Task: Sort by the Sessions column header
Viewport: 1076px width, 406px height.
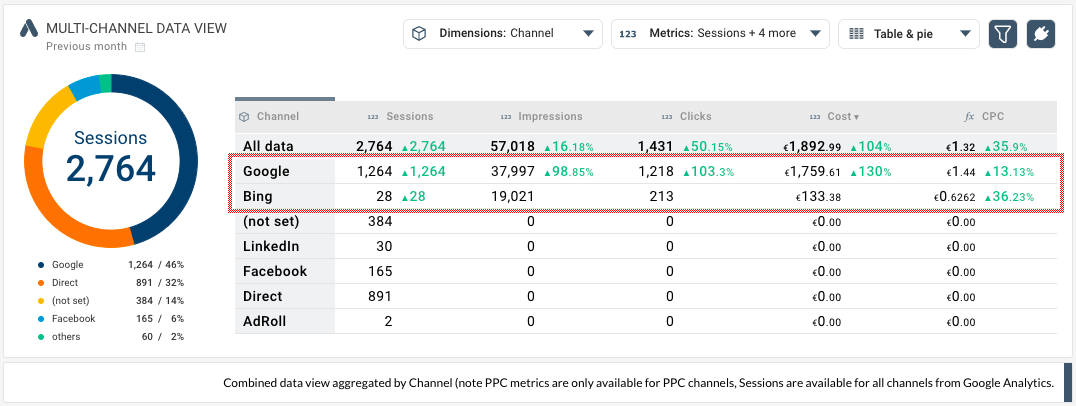Action: 410,117
